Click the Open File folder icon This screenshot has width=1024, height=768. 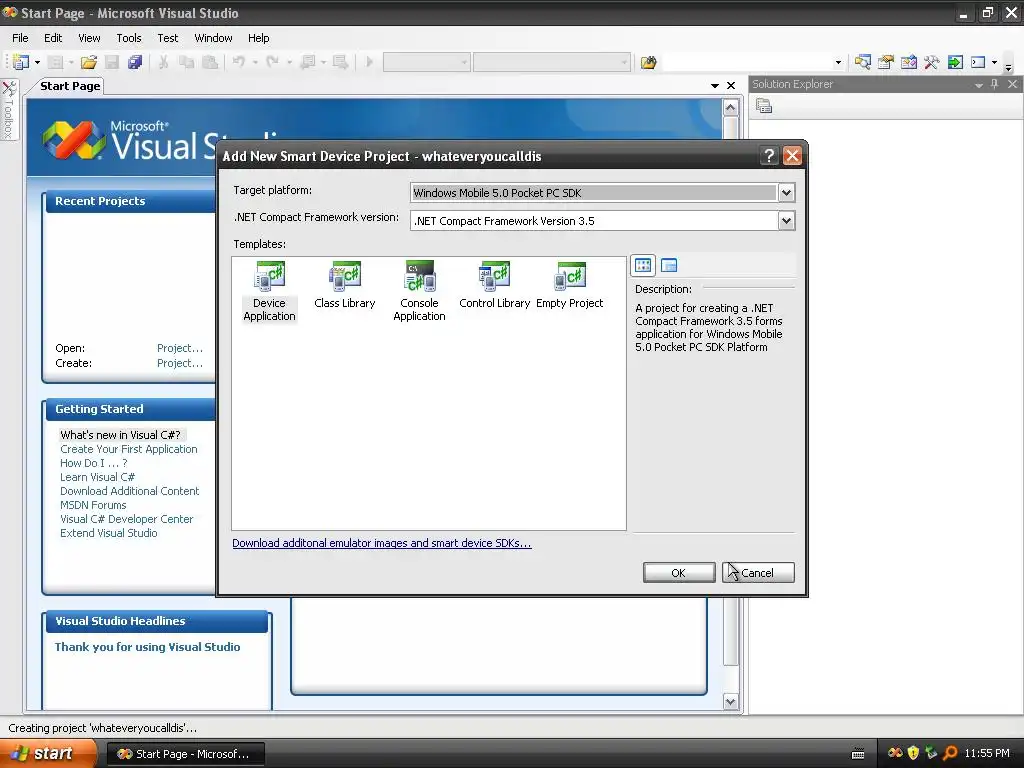tap(89, 63)
